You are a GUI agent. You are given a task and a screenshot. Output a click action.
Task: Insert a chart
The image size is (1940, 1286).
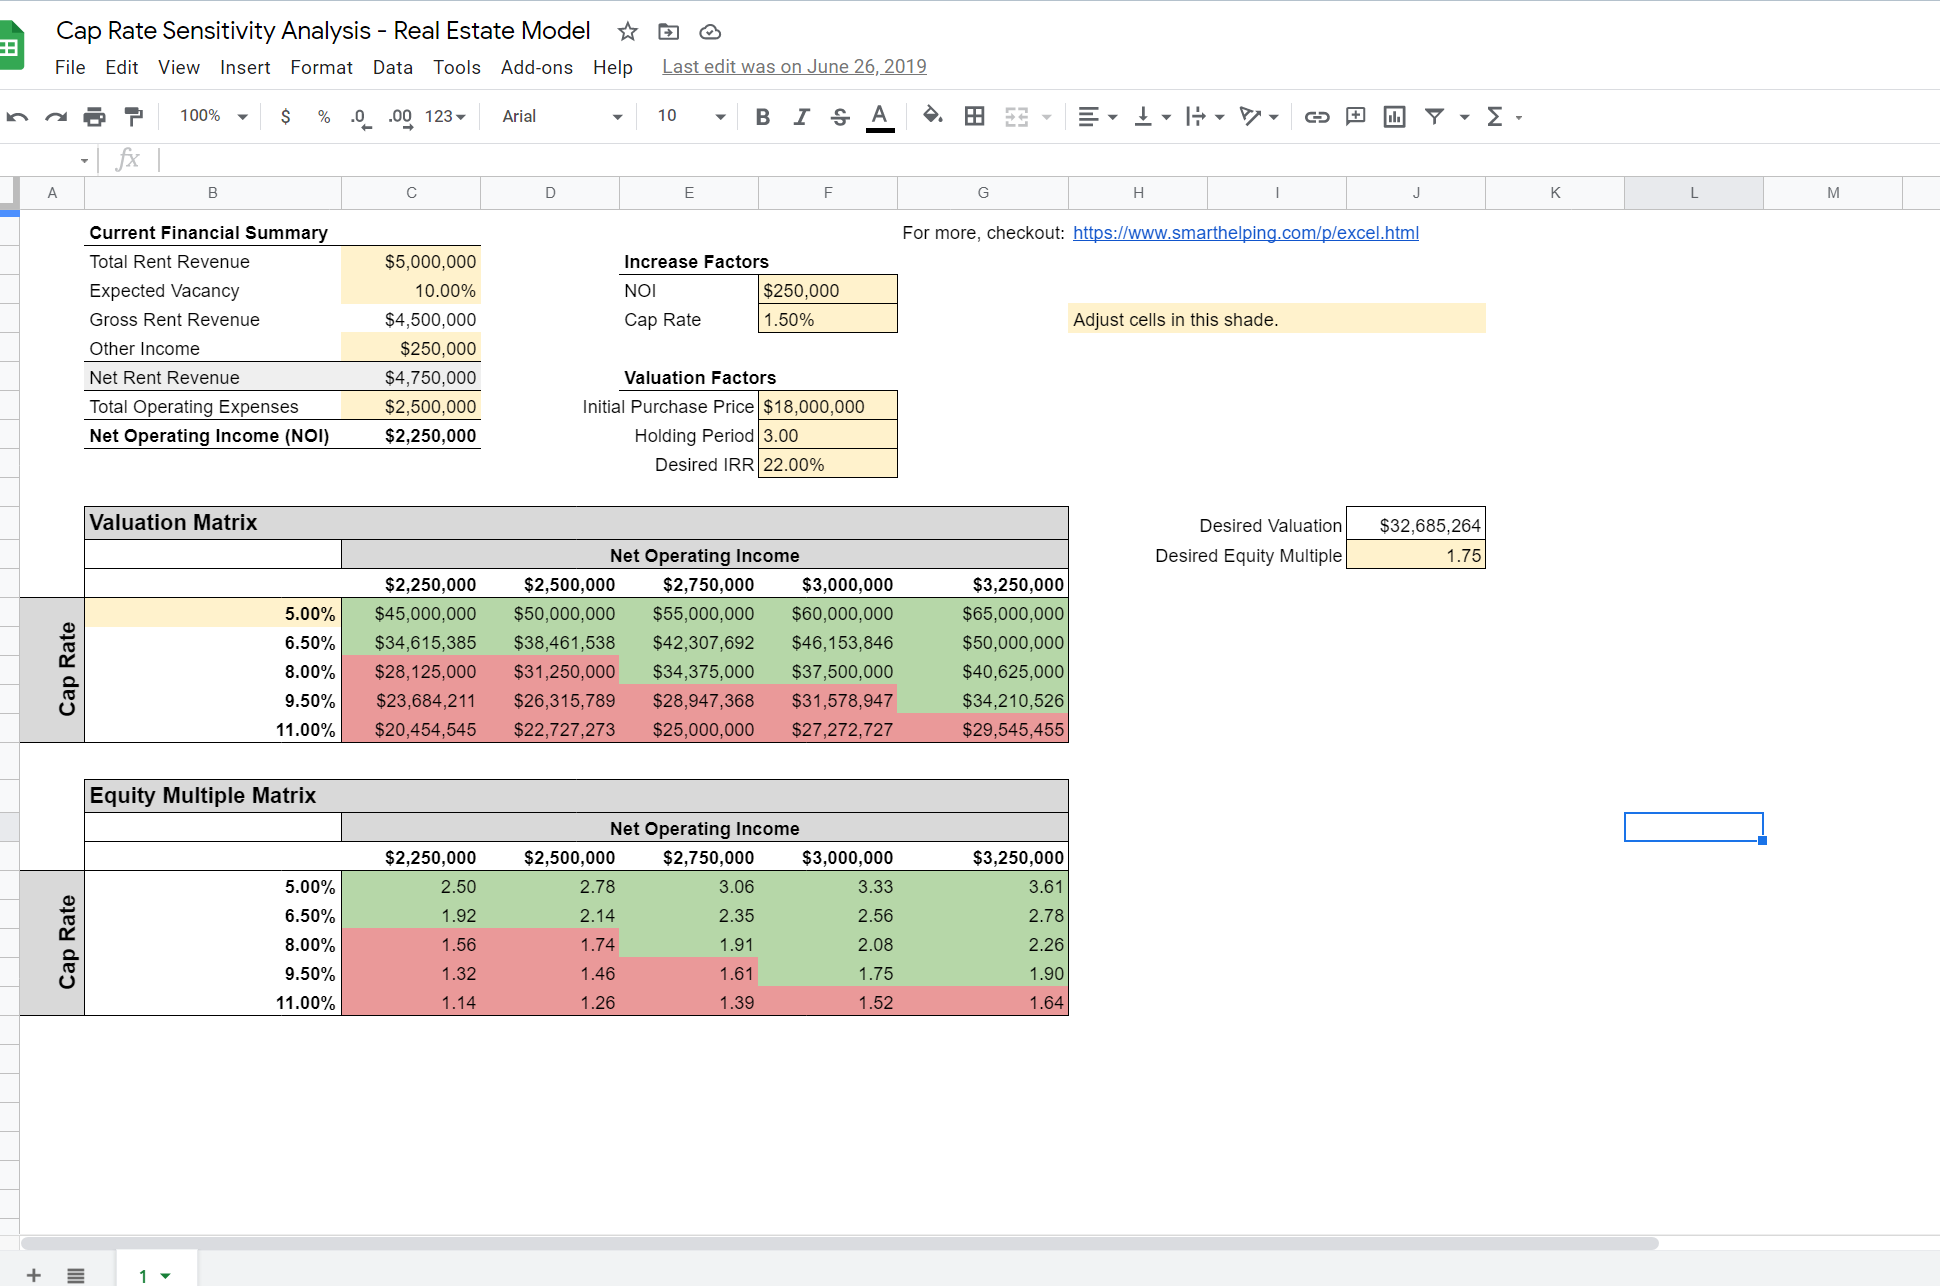(1394, 116)
